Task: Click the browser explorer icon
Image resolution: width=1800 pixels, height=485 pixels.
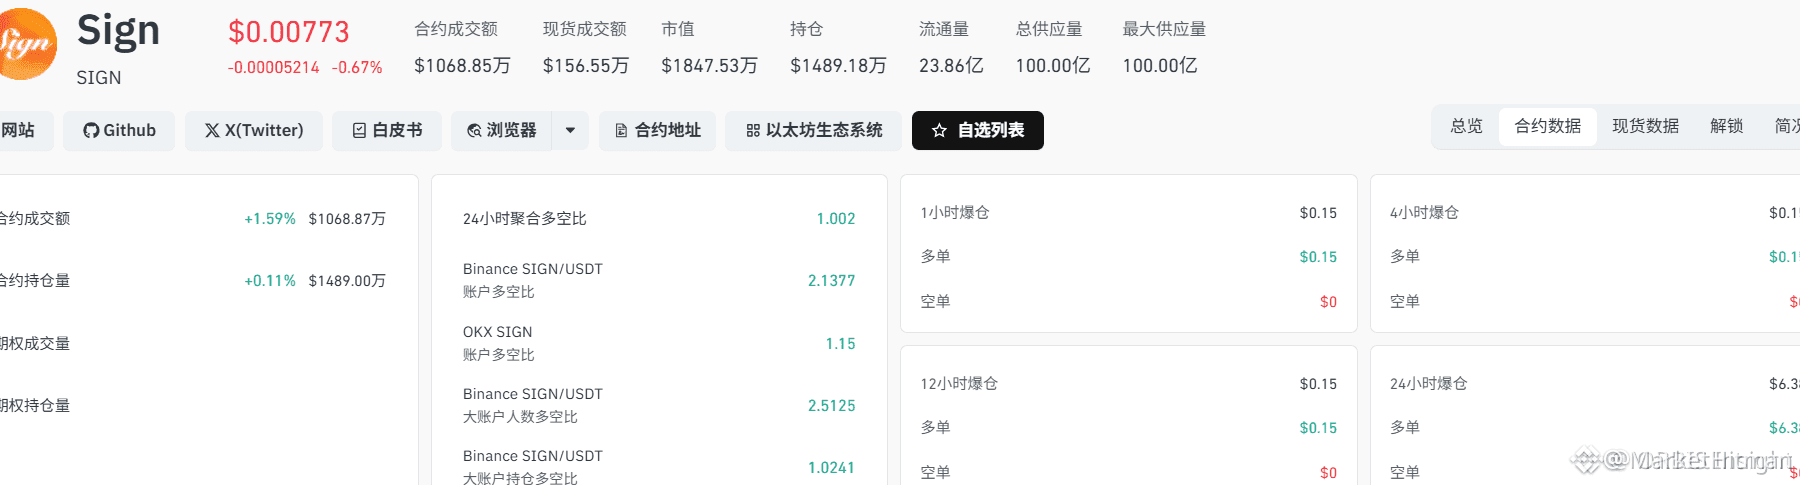Action: tap(474, 131)
